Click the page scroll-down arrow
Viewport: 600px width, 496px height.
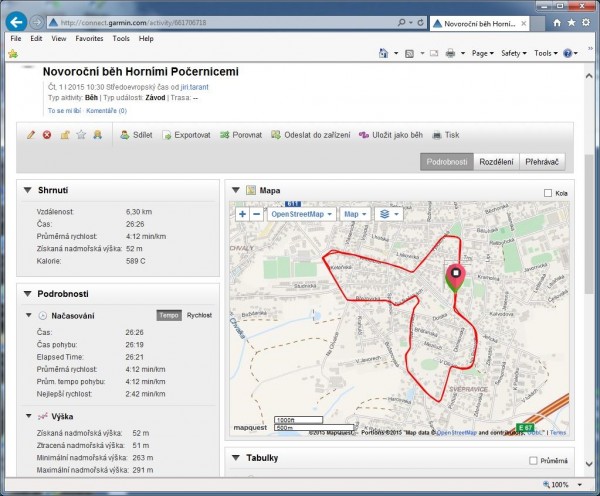coord(589,464)
